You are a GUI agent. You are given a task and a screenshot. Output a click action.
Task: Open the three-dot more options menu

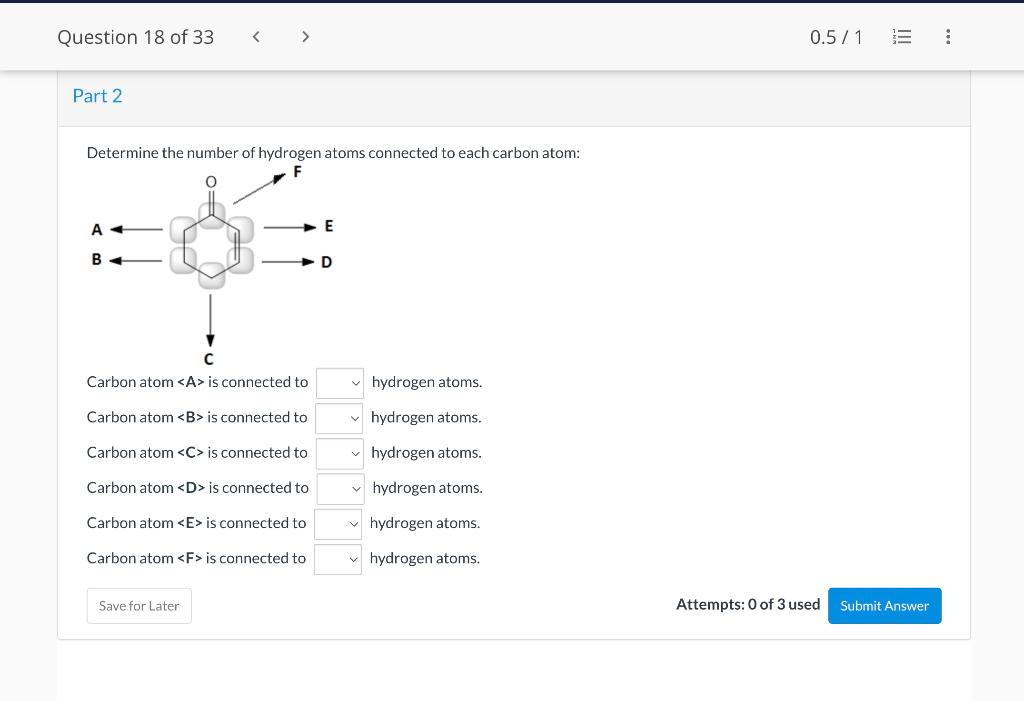coord(948,37)
